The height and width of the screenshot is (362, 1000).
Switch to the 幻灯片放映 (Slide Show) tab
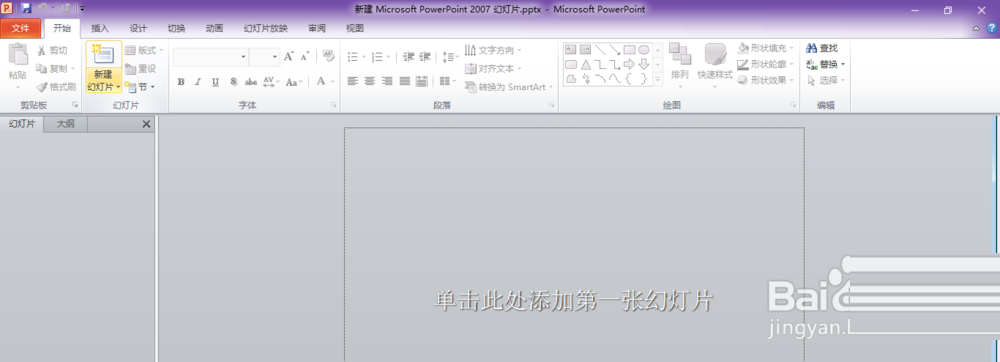click(265, 28)
